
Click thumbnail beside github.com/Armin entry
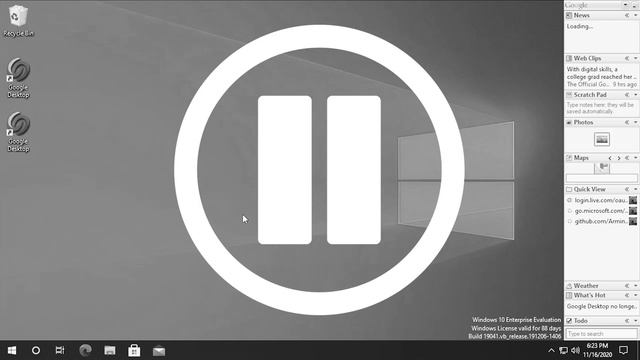633,221
